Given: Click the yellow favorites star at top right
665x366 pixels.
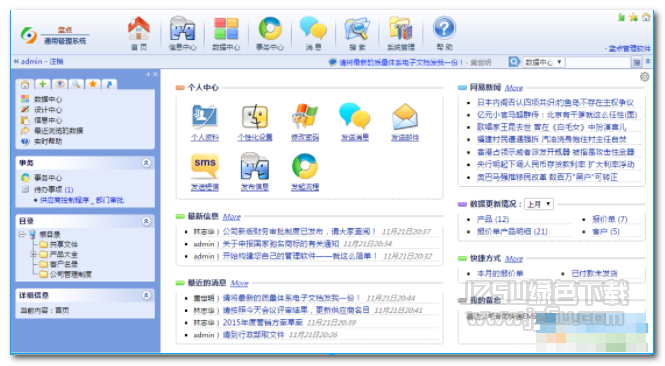Looking at the screenshot, I should 634,17.
